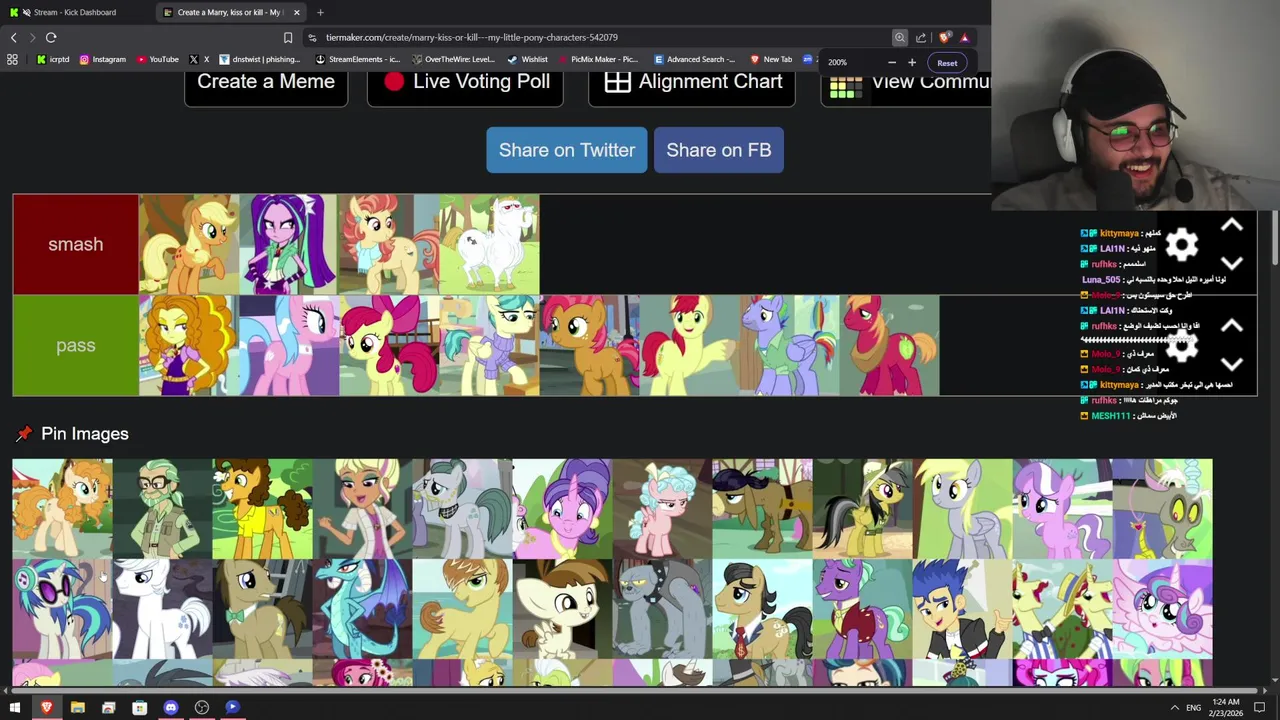Pick Flash Sentry blue-haired boy image

(x=962, y=609)
